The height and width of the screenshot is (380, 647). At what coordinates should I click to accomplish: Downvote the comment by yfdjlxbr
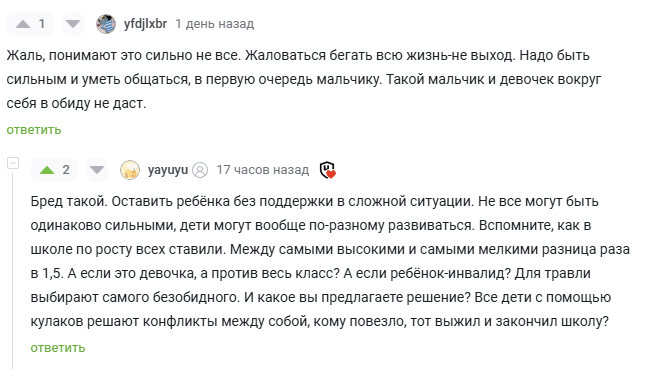(73, 24)
